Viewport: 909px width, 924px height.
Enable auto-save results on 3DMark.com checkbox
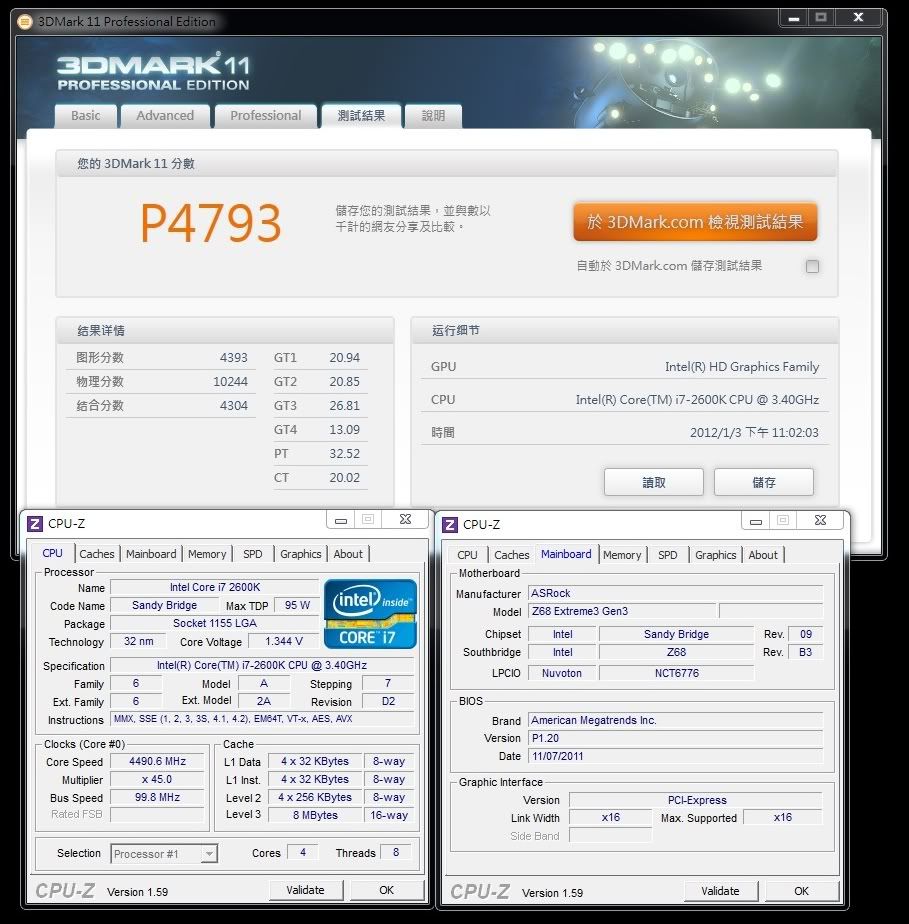812,266
